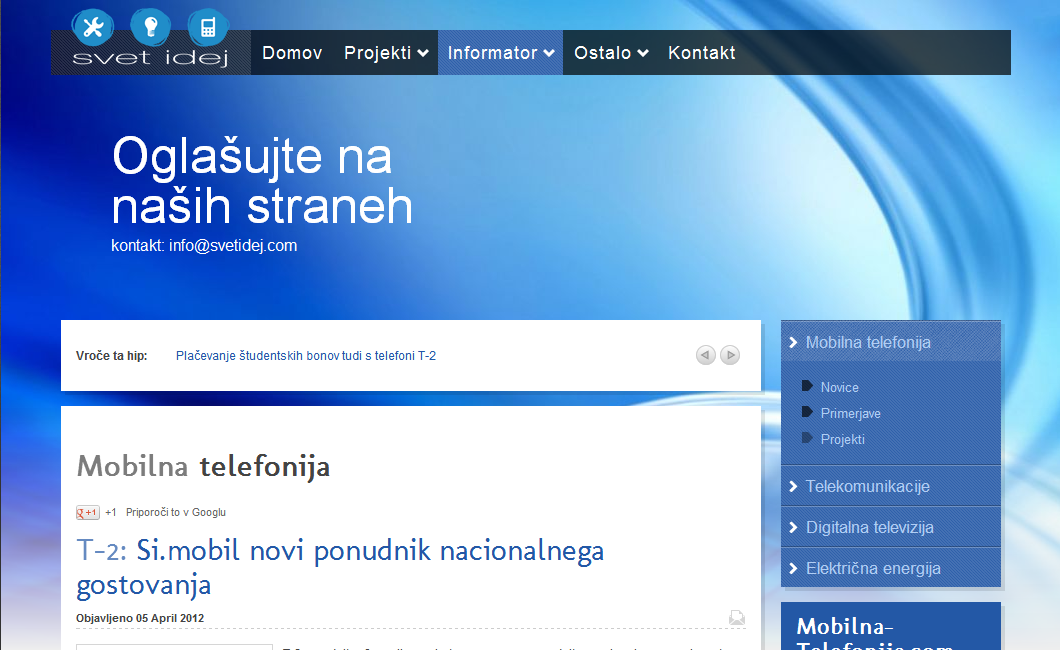Click the Google +1 button
The height and width of the screenshot is (650, 1060).
point(88,512)
